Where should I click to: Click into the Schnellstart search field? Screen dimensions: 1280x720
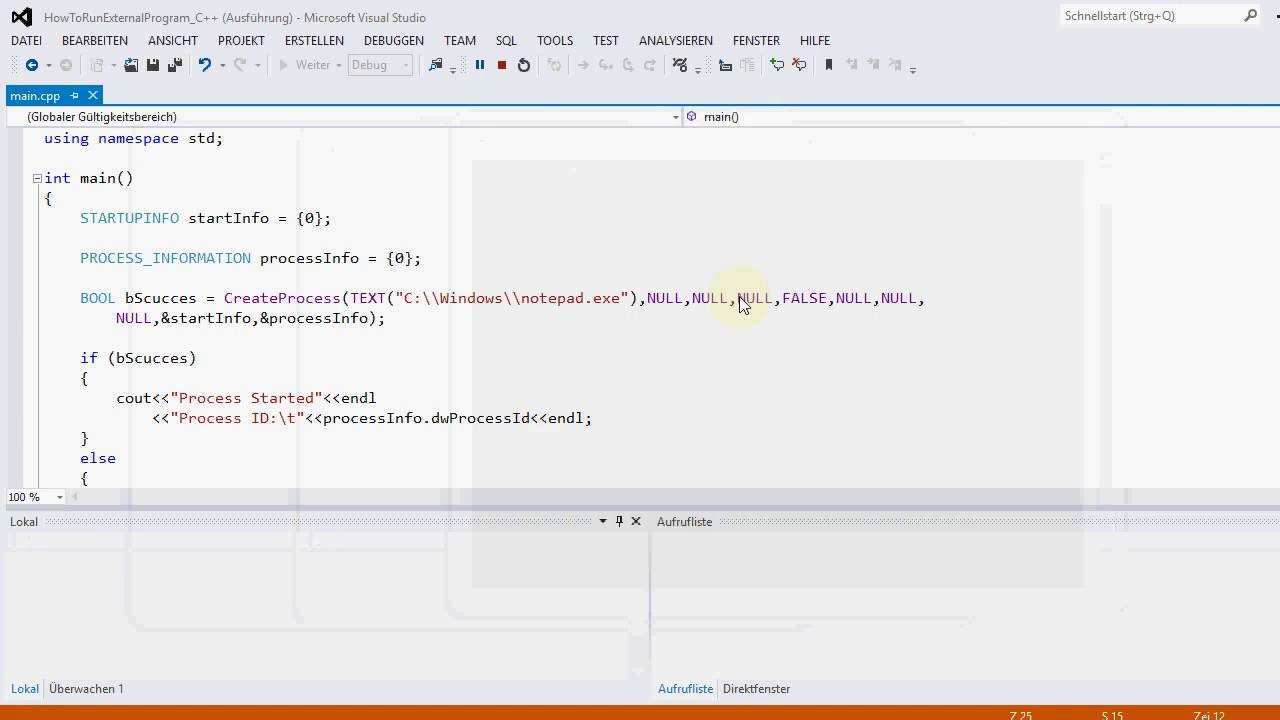[1148, 16]
